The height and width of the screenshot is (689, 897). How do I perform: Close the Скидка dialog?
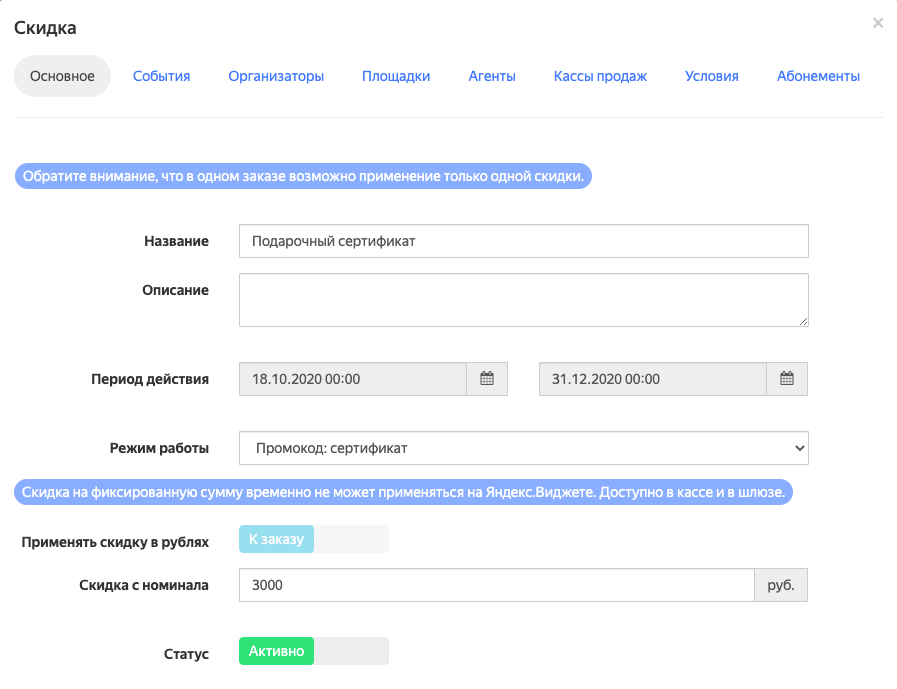click(878, 23)
